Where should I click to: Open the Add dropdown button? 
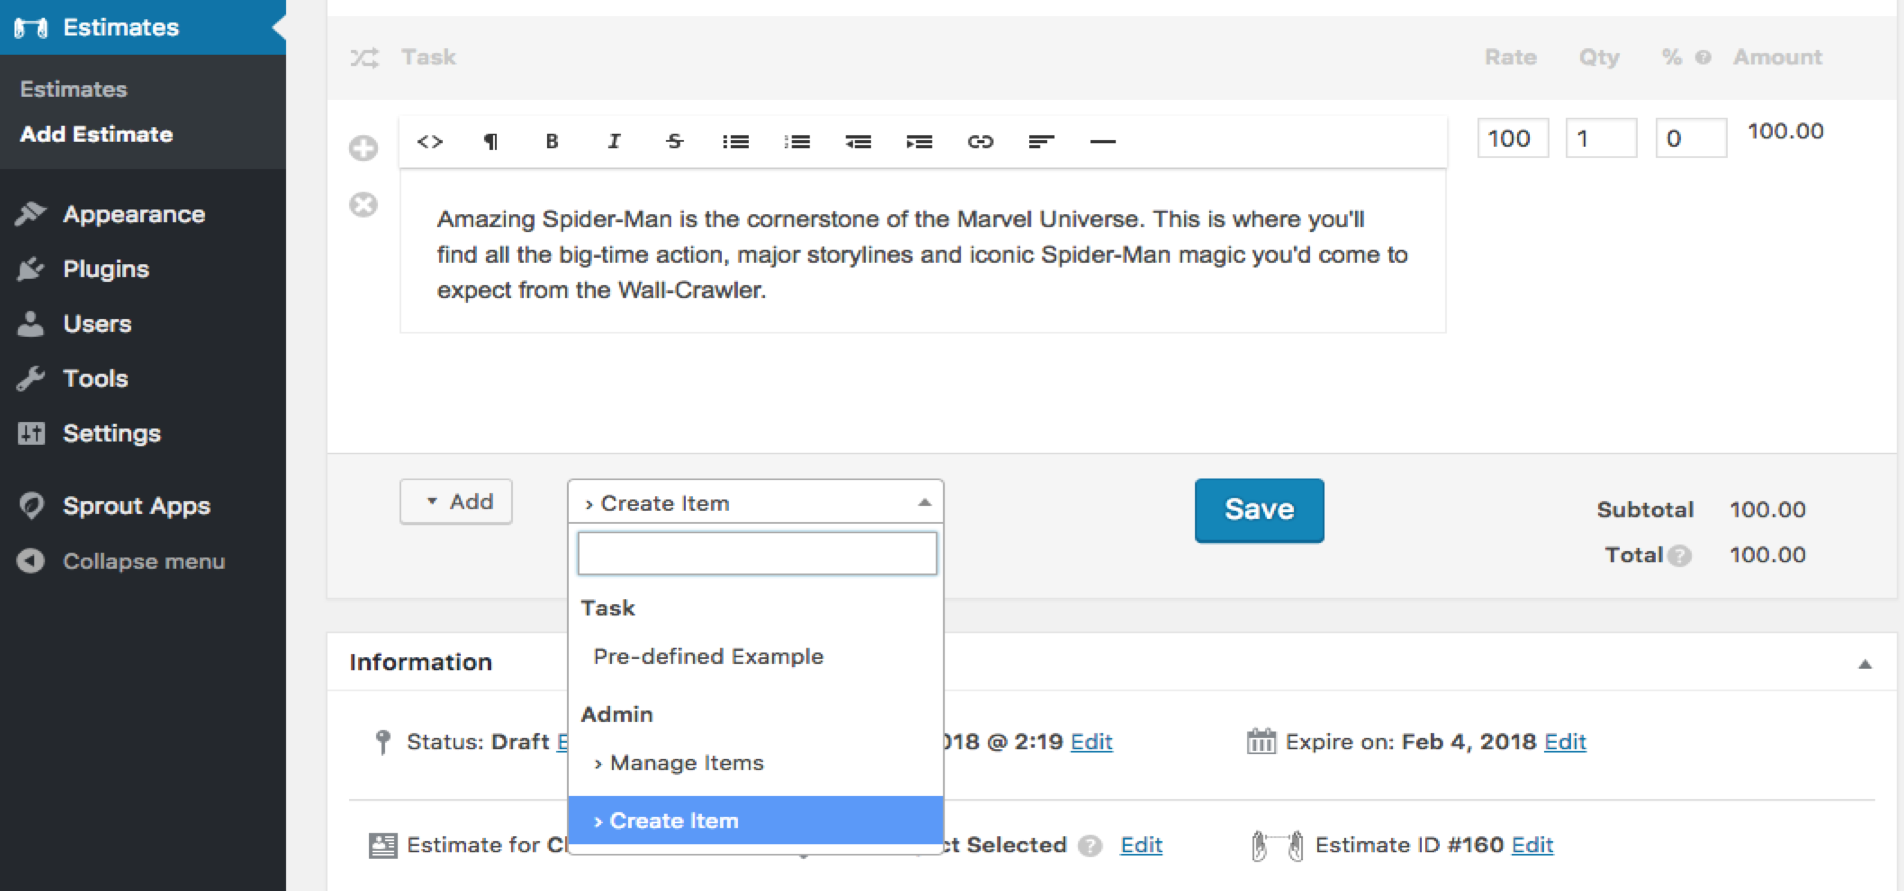[x=457, y=502]
